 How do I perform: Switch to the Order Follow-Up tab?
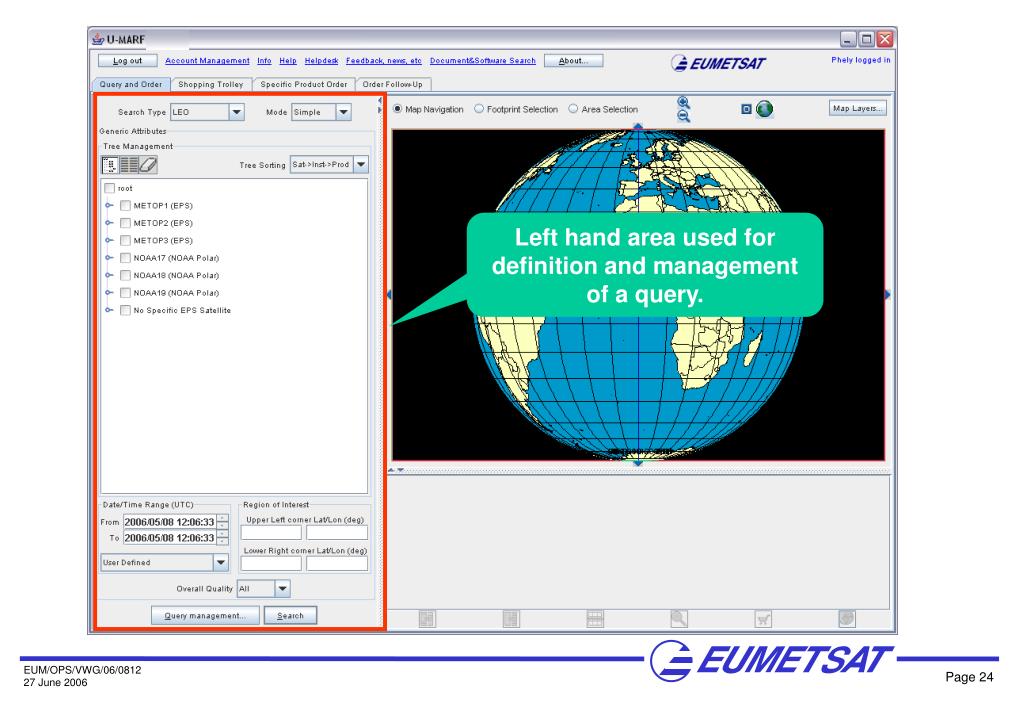393,84
